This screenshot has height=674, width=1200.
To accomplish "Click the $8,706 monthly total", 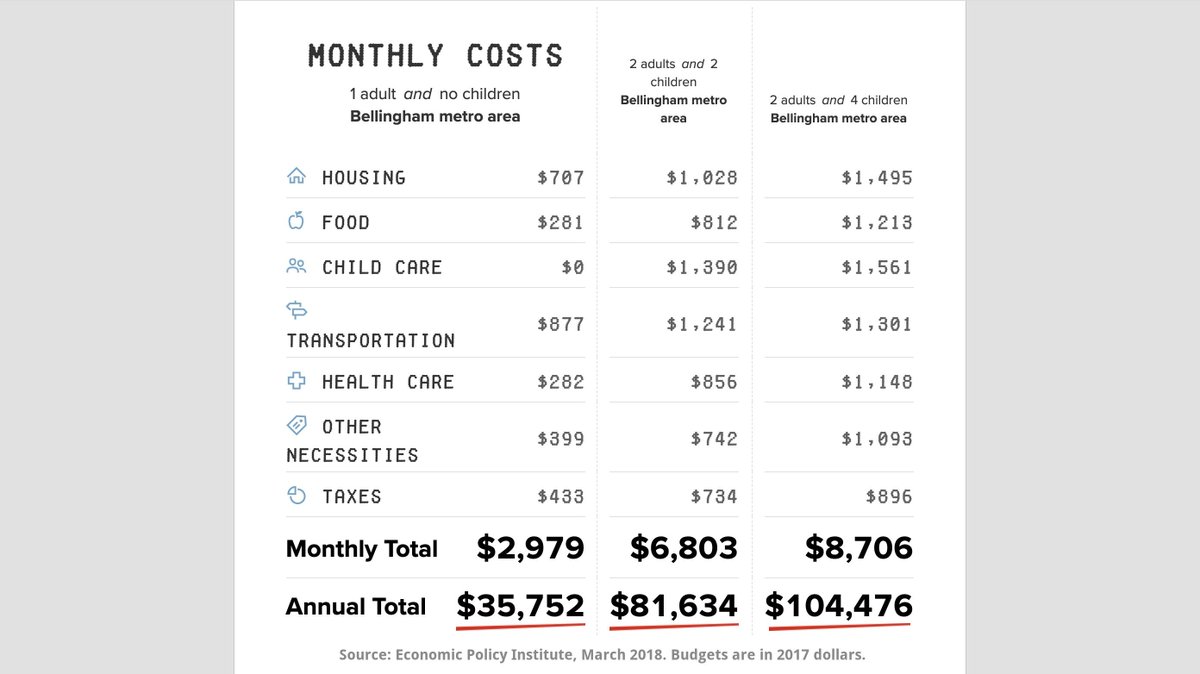I will (858, 548).
